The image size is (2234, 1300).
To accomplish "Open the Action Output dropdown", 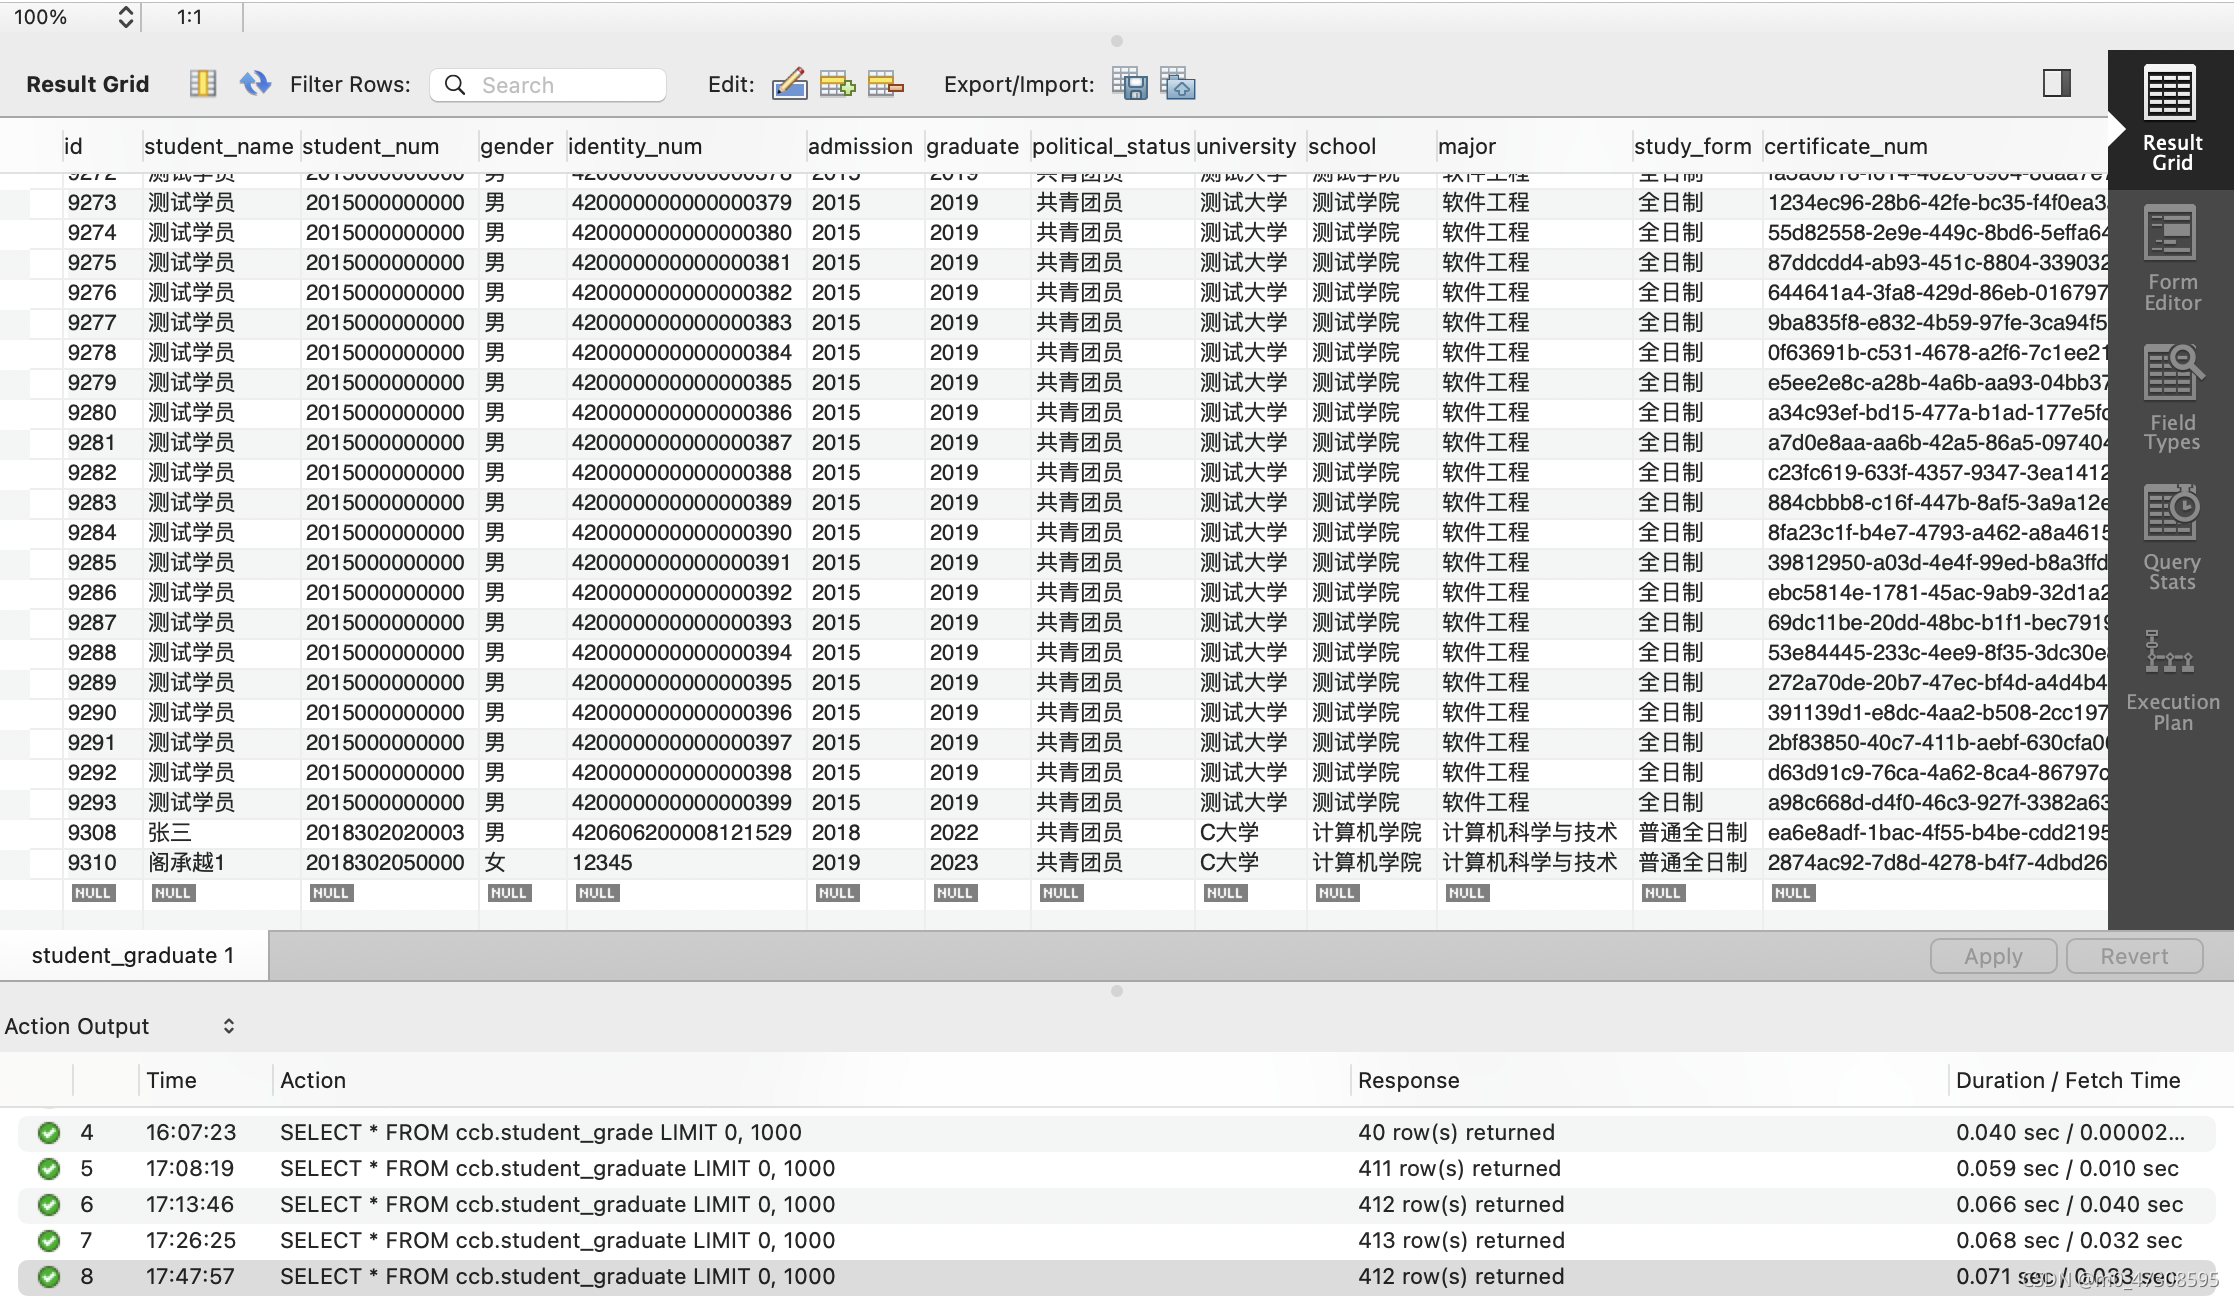I will pos(228,1026).
